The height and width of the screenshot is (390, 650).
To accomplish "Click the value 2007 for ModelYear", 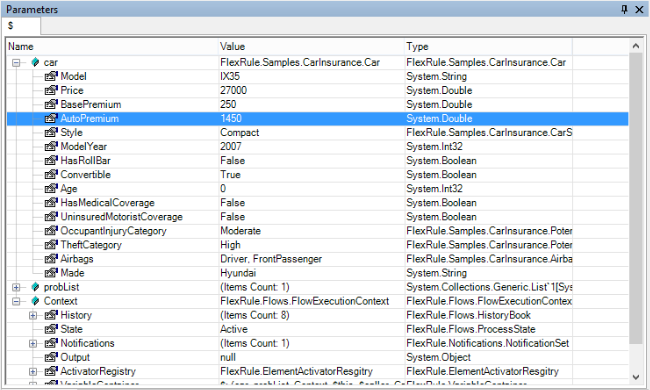I will (x=231, y=147).
